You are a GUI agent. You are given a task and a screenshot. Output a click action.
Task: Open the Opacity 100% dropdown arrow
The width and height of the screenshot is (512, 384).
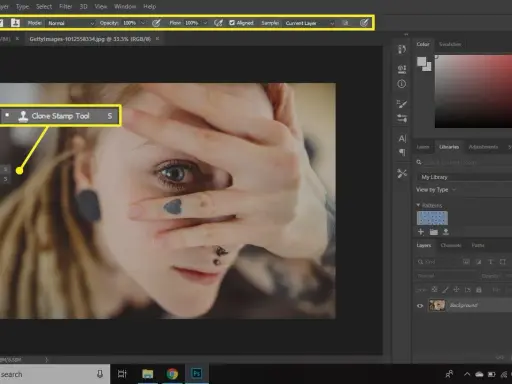click(x=143, y=23)
